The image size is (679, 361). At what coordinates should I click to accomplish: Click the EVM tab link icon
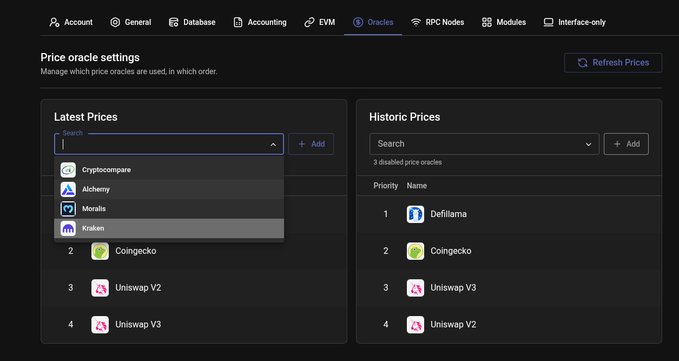(309, 22)
